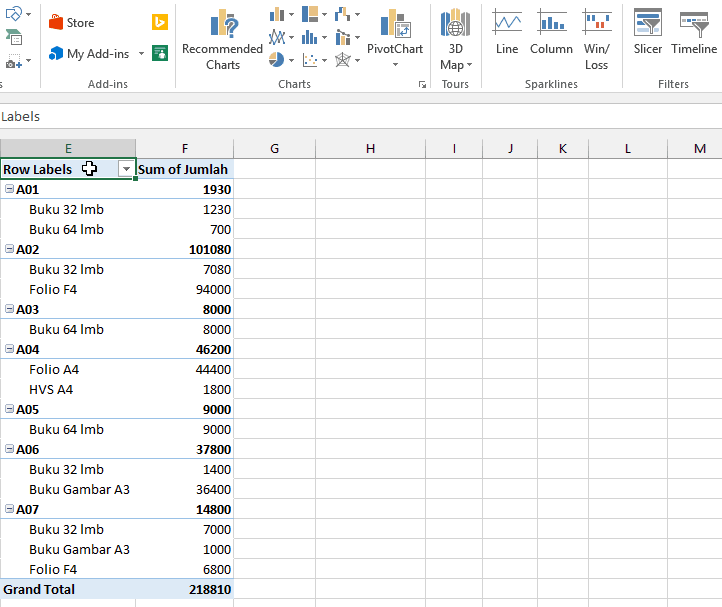Image resolution: width=722 pixels, height=607 pixels.
Task: Collapse the A07 pivot group
Action: pyautogui.click(x=9, y=508)
